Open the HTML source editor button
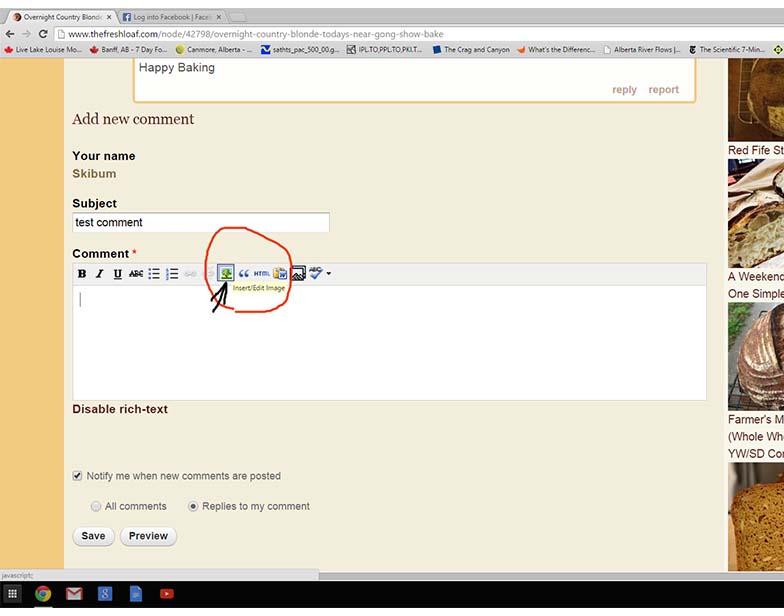784x616 pixels. pos(261,274)
